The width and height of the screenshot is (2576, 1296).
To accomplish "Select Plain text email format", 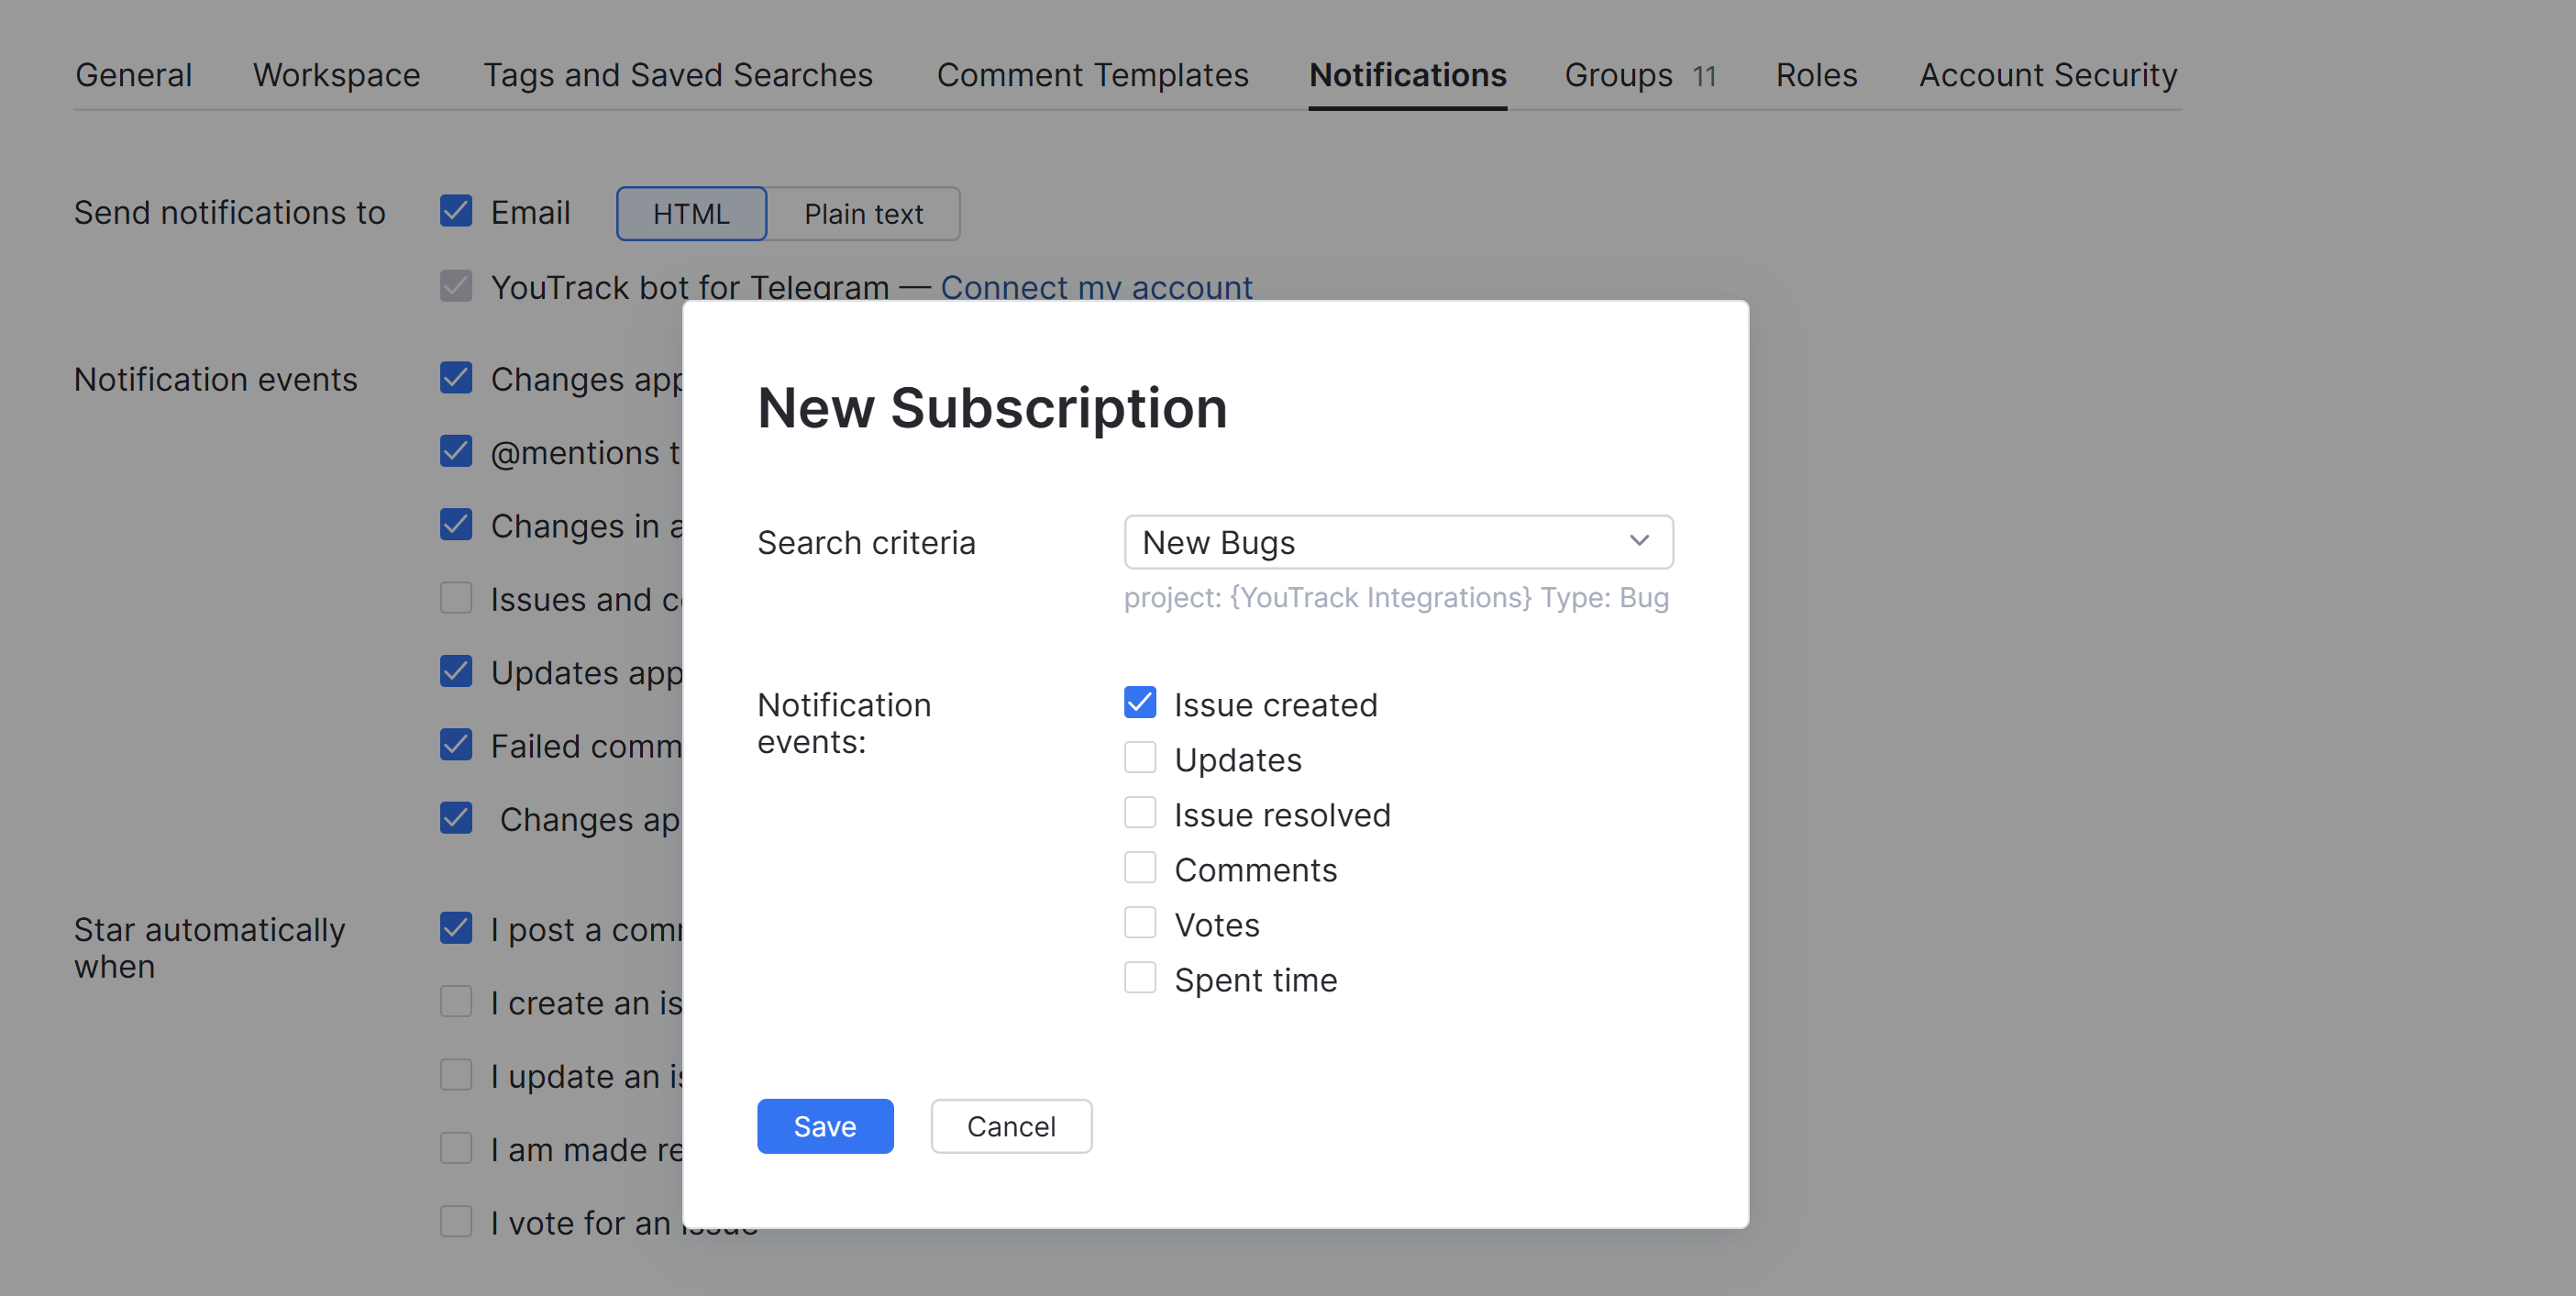I will tap(863, 213).
